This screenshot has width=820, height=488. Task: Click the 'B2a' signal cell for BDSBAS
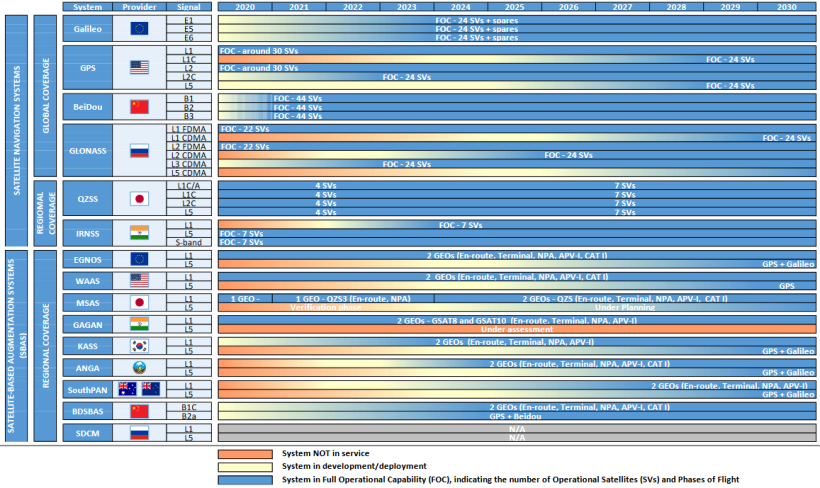[189, 416]
